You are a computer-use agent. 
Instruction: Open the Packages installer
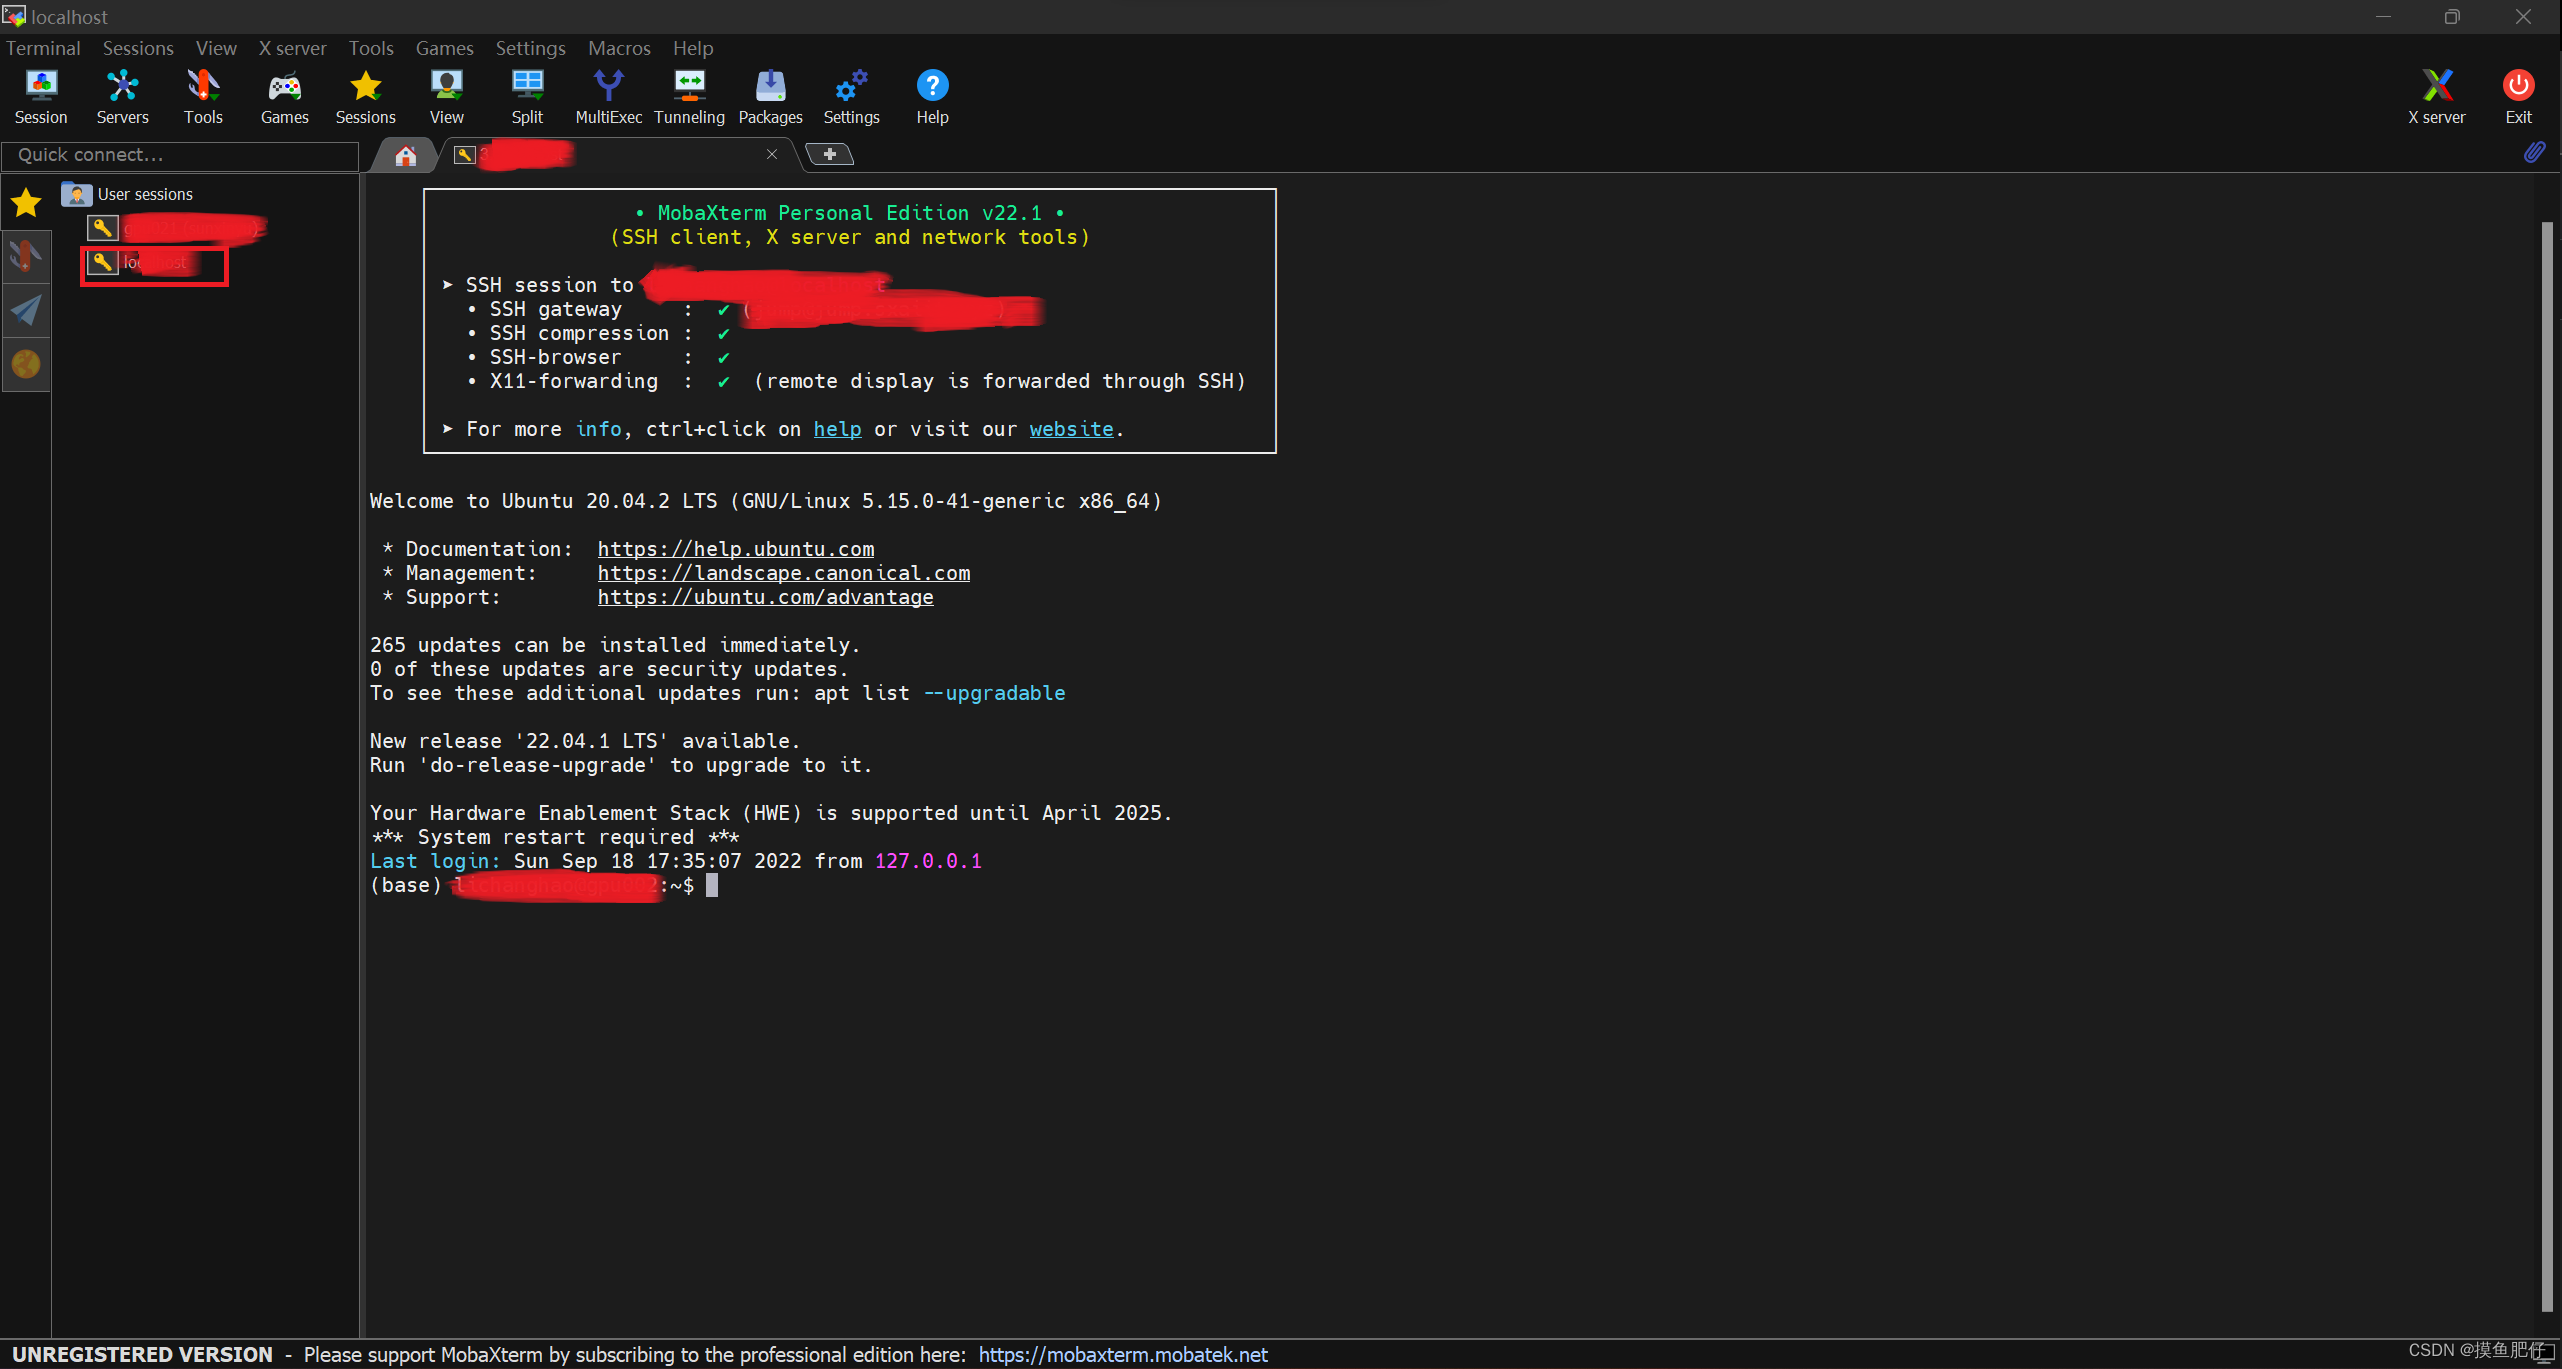[x=770, y=95]
